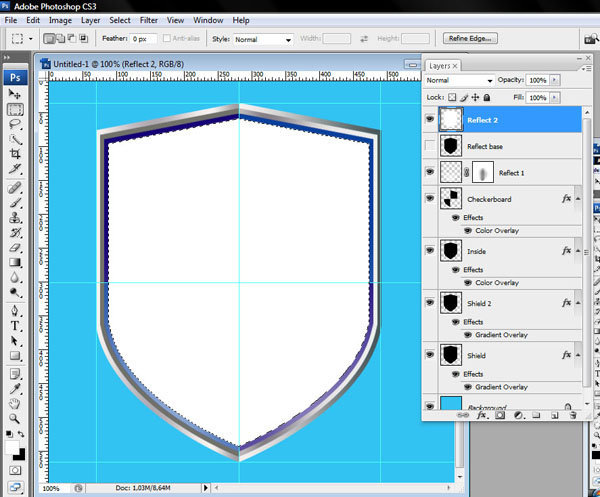Collapse Checkerboard layer effects
Image resolution: width=600 pixels, height=497 pixels.
(x=578, y=199)
